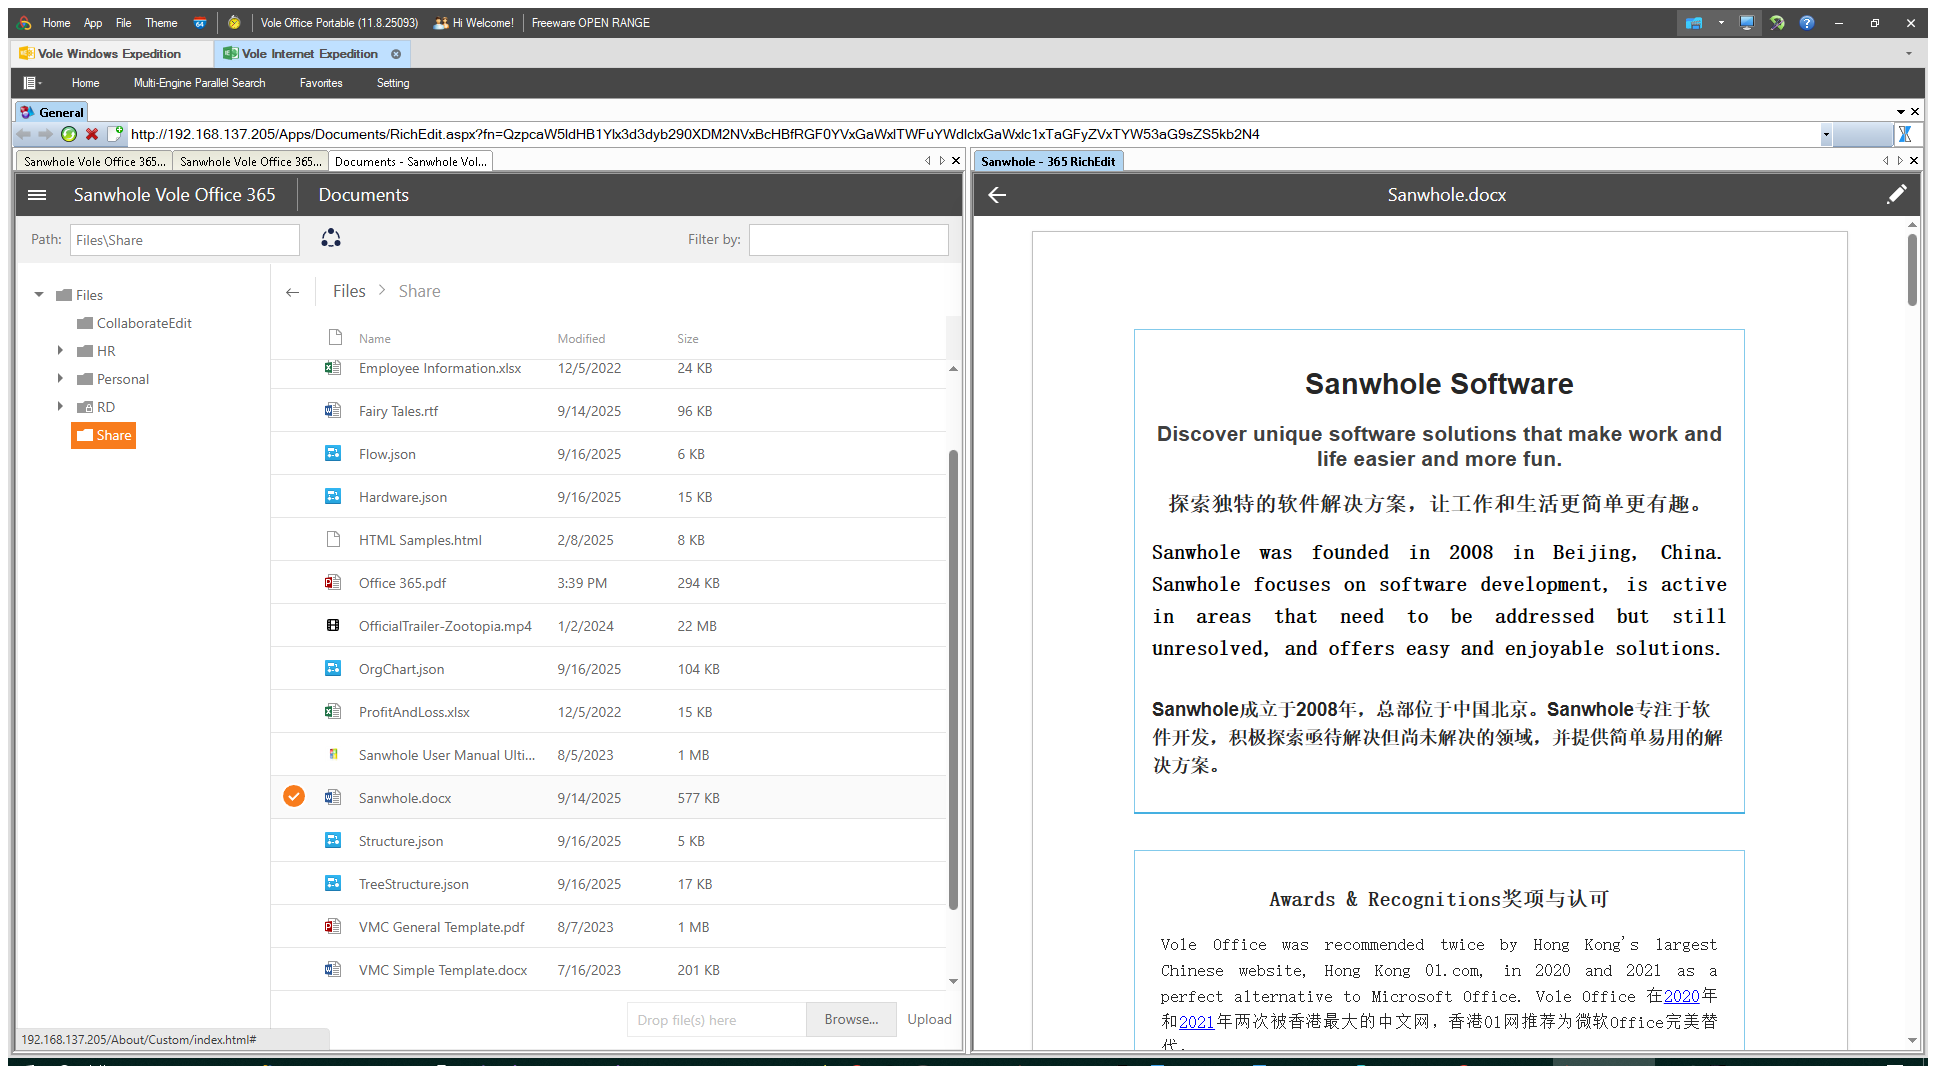The image size is (1936, 1066).
Task: Click the green refresh icon in address bar
Action: tap(69, 134)
